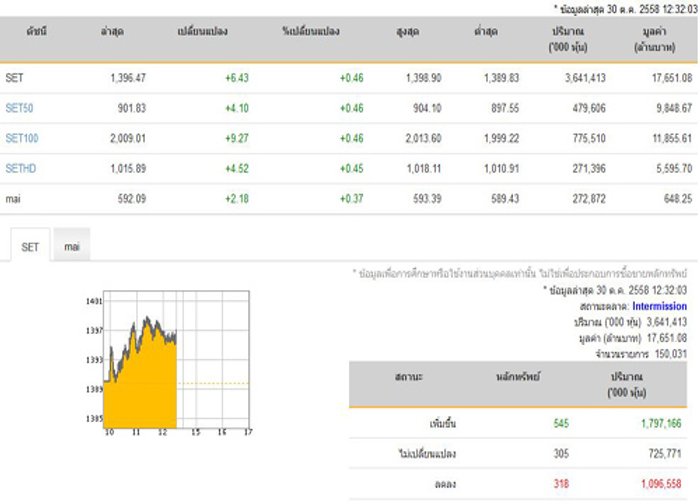The width and height of the screenshot is (700, 504).
Task: Select advancing volume 1,797,166
Action: click(661, 423)
